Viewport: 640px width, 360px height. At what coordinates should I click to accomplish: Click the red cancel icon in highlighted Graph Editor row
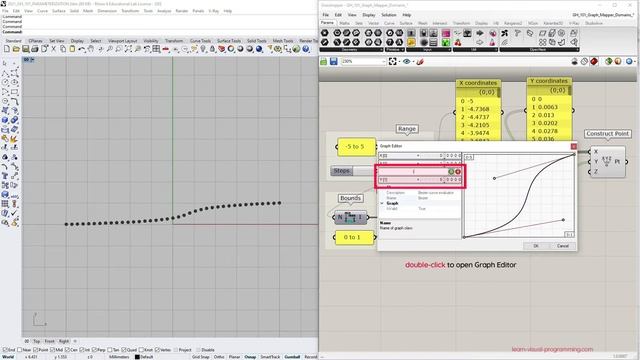(x=458, y=171)
